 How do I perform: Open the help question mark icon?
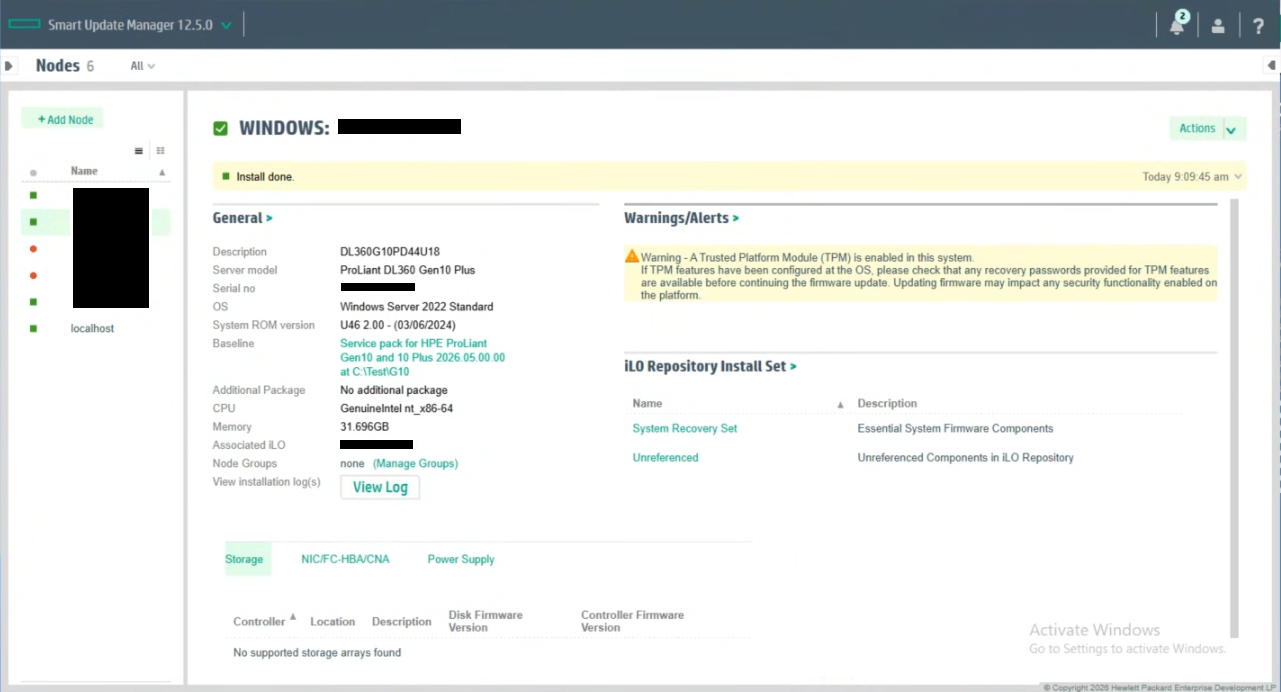tap(1259, 26)
